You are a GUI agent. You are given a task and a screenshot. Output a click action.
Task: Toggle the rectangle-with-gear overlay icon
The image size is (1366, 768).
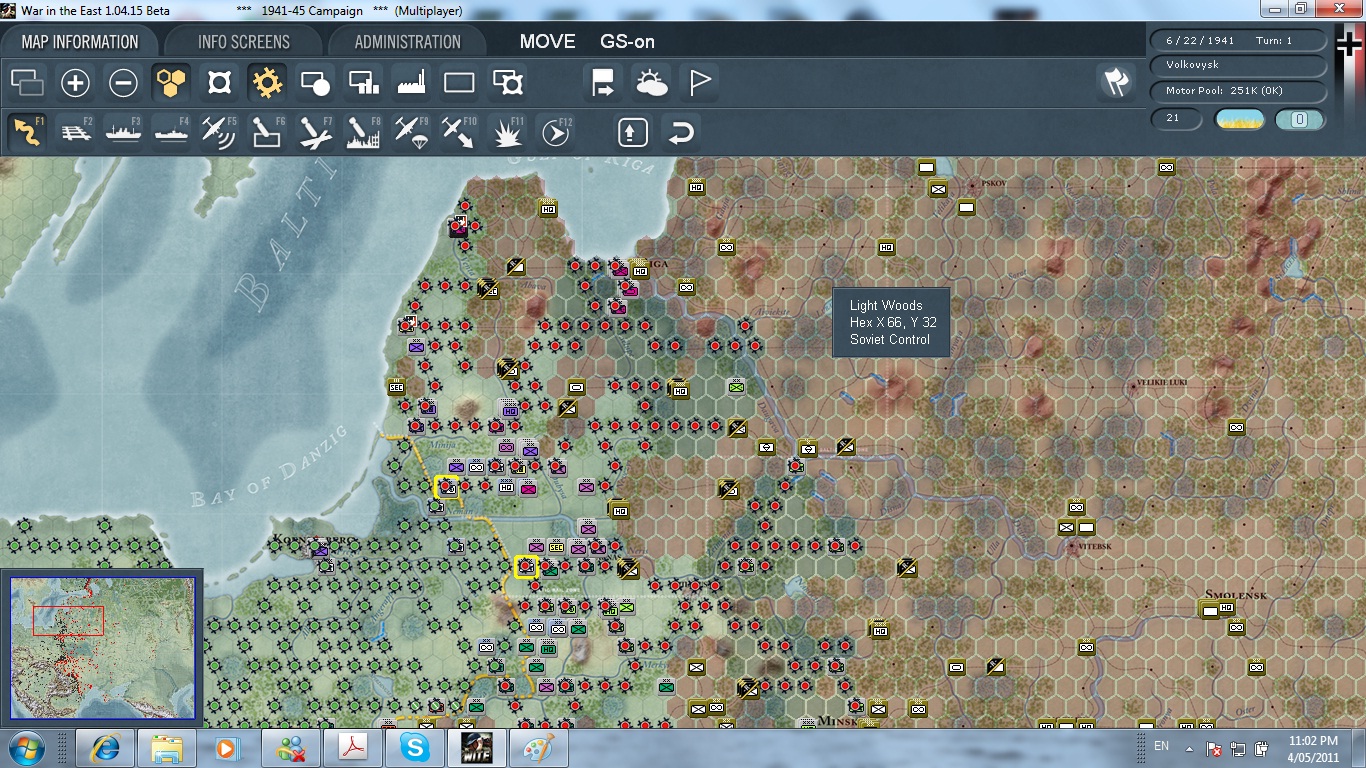pyautogui.click(x=507, y=83)
